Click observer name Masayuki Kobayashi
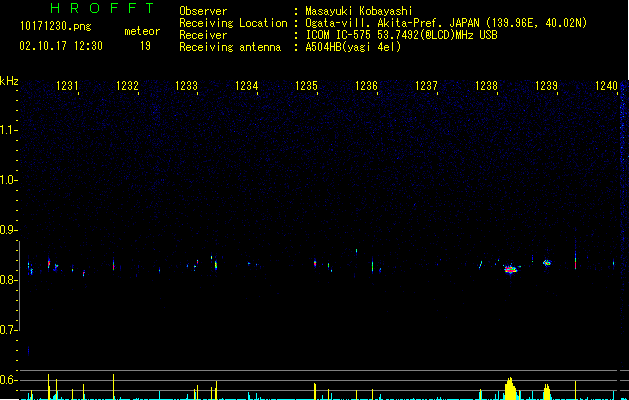Image resolution: width=629 pixels, height=400 pixels. pyautogui.click(x=359, y=11)
